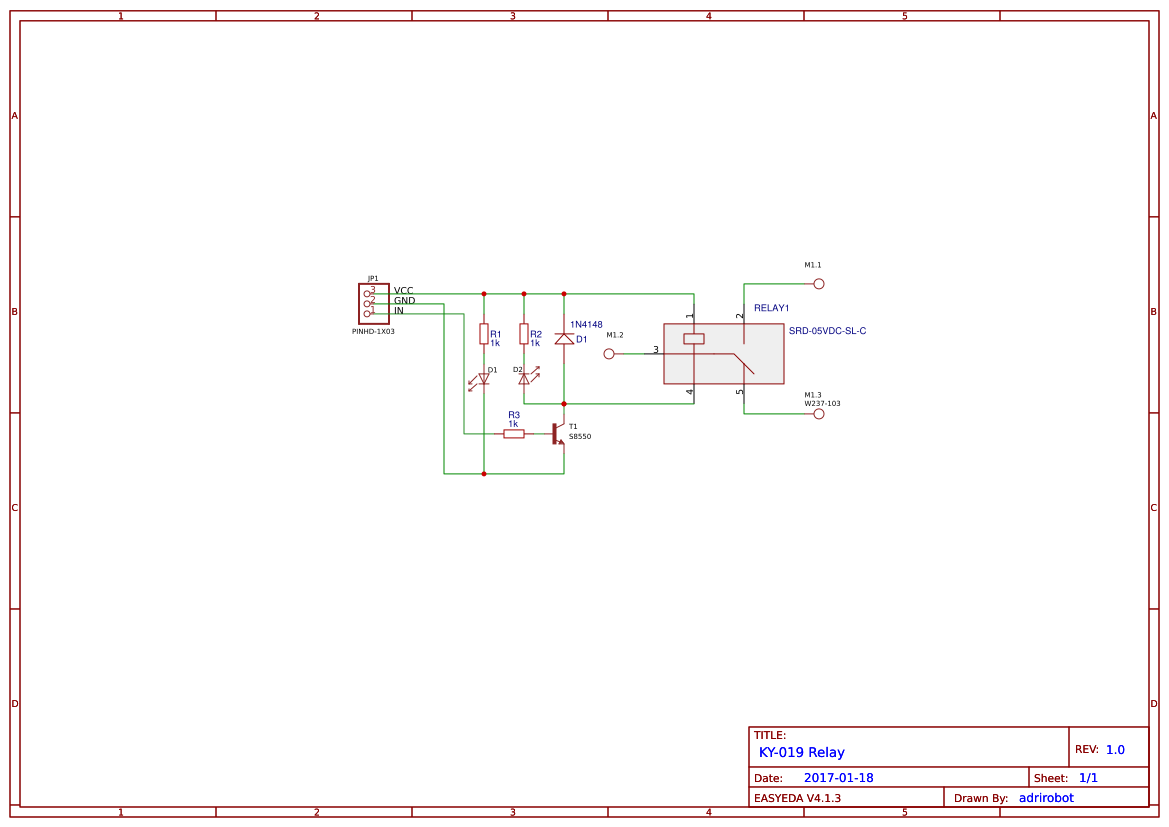Select the JP1 designator text
The height and width of the screenshot is (827, 1169).
[x=373, y=279]
